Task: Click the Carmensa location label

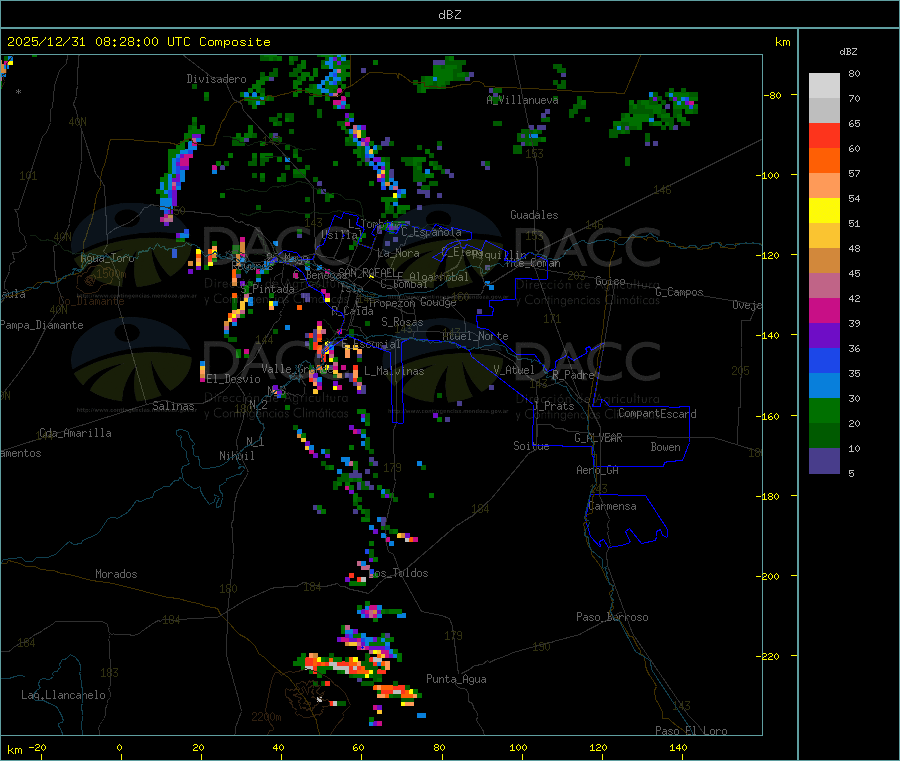Action: pyautogui.click(x=612, y=506)
